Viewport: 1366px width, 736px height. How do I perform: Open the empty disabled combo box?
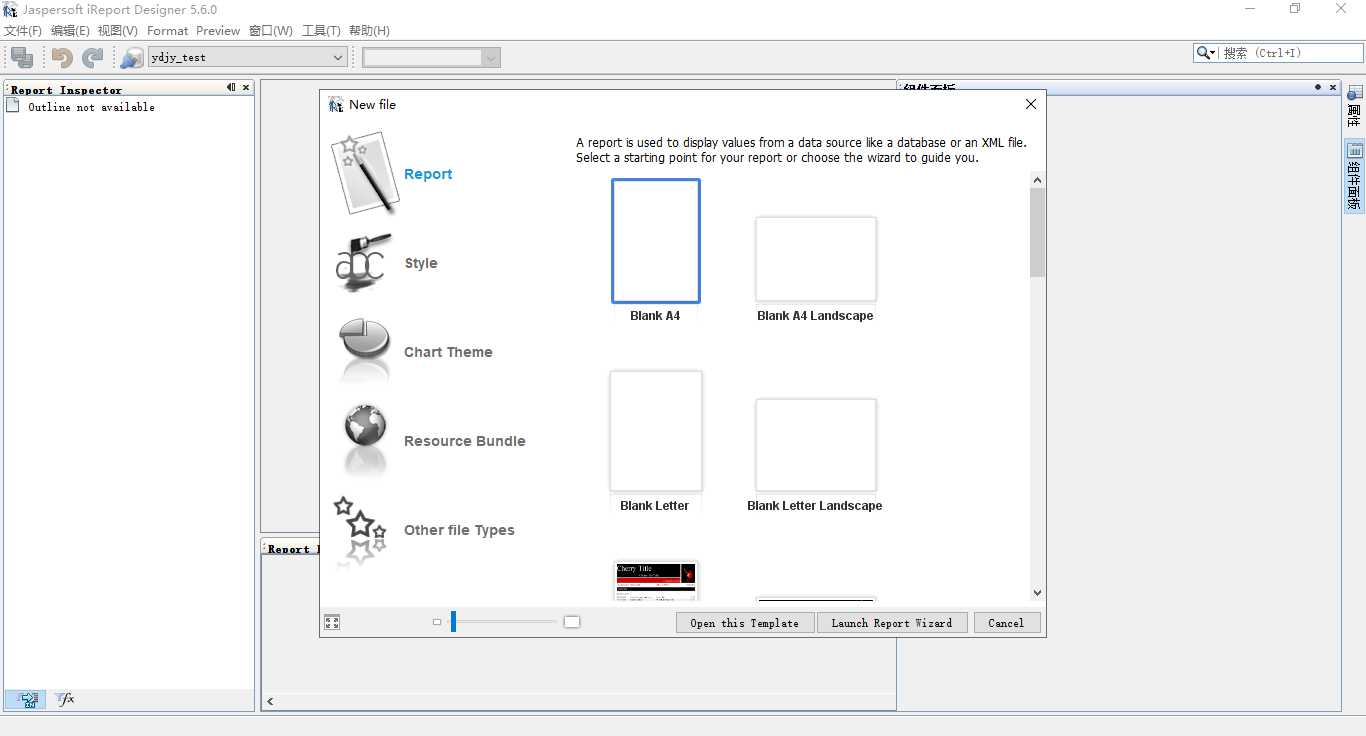pyautogui.click(x=431, y=58)
